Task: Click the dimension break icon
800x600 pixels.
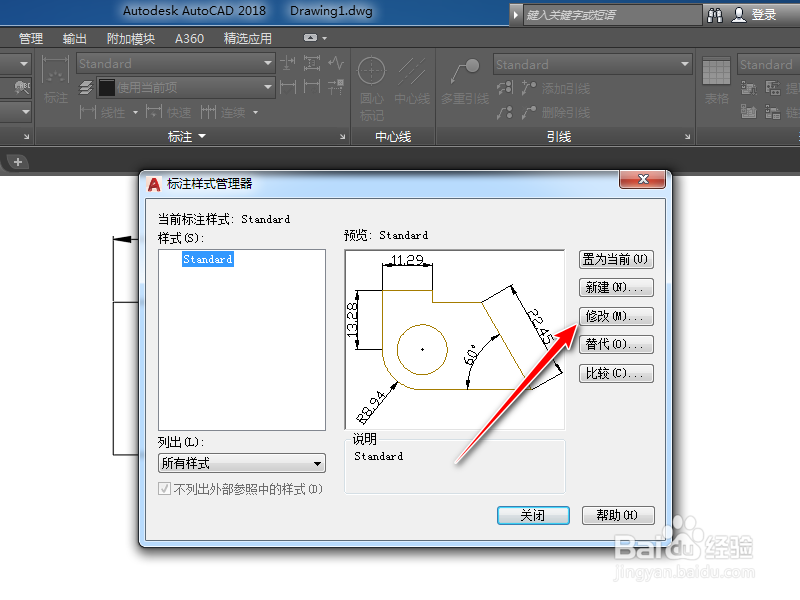Action: (288, 63)
